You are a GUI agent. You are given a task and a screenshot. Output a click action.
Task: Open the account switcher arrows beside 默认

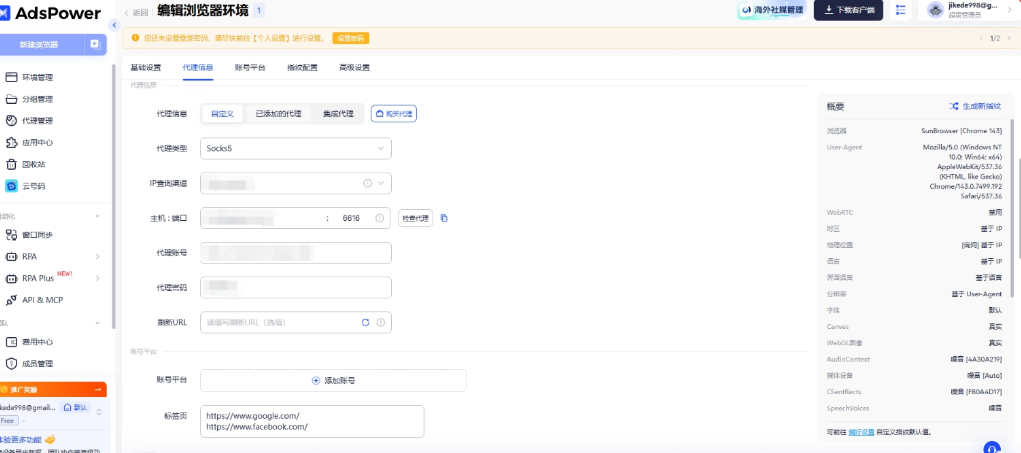coord(99,411)
